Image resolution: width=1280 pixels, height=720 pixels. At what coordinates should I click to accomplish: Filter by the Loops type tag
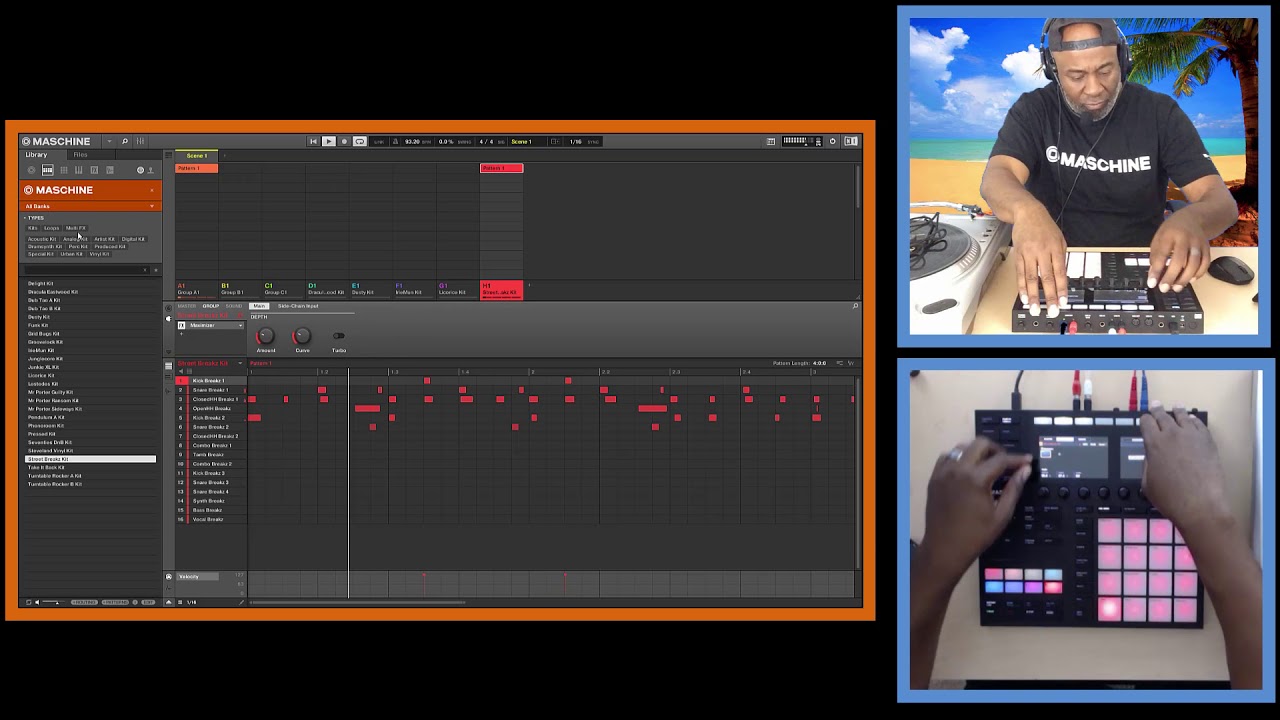pos(52,228)
